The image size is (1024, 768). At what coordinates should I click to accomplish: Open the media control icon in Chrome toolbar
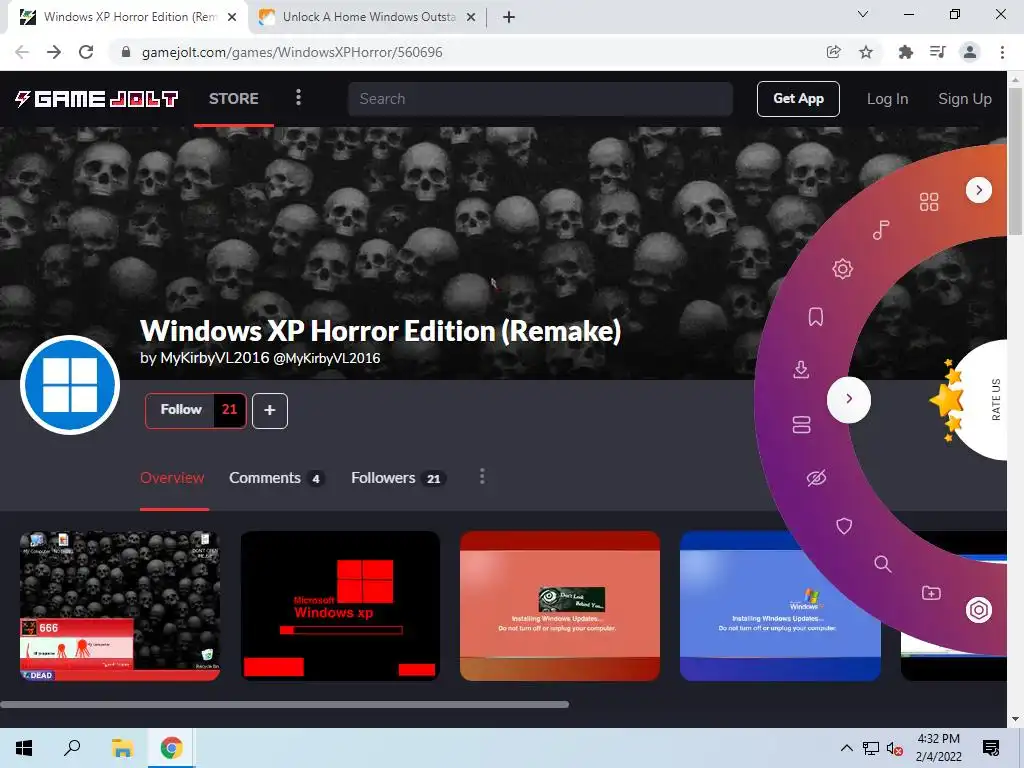(938, 52)
